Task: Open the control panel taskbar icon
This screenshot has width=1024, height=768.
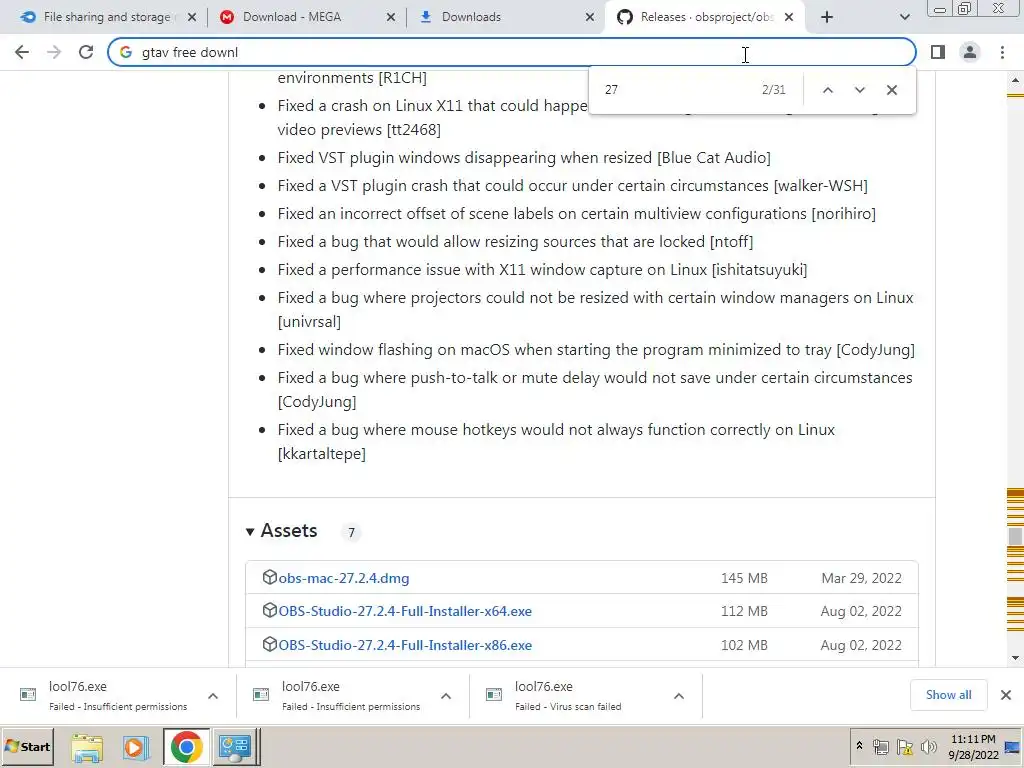Action: click(x=235, y=747)
